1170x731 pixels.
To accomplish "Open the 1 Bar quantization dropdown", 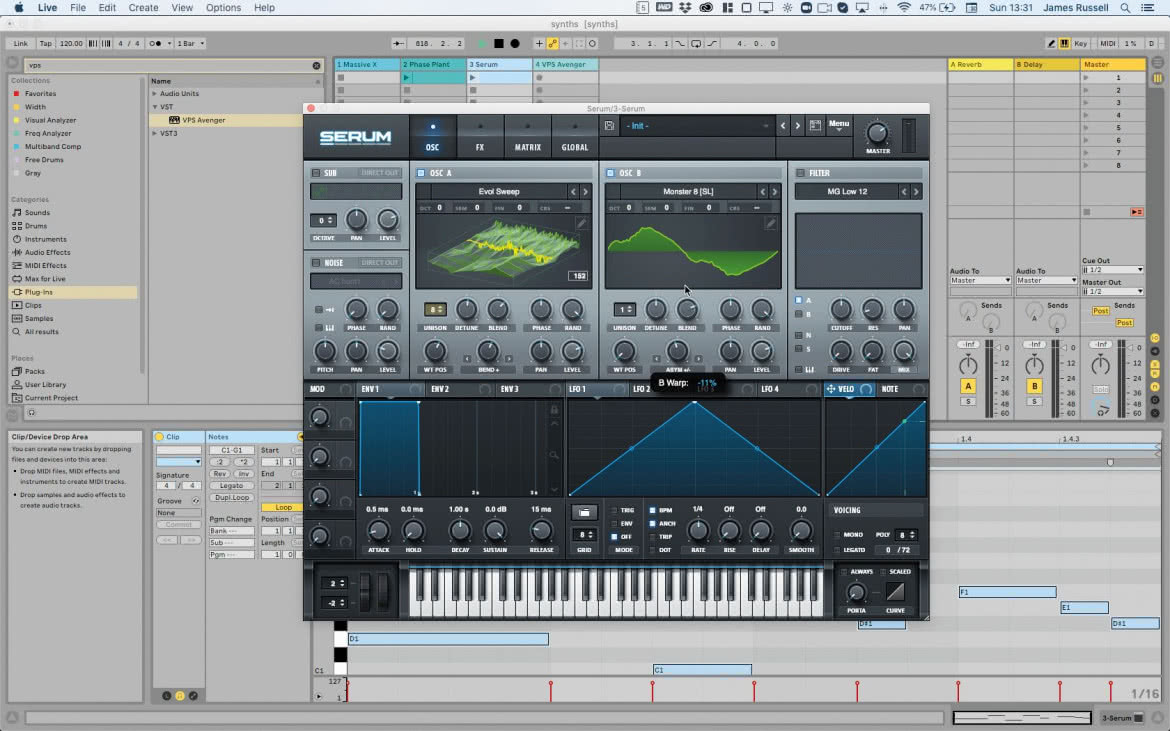I will 190,43.
